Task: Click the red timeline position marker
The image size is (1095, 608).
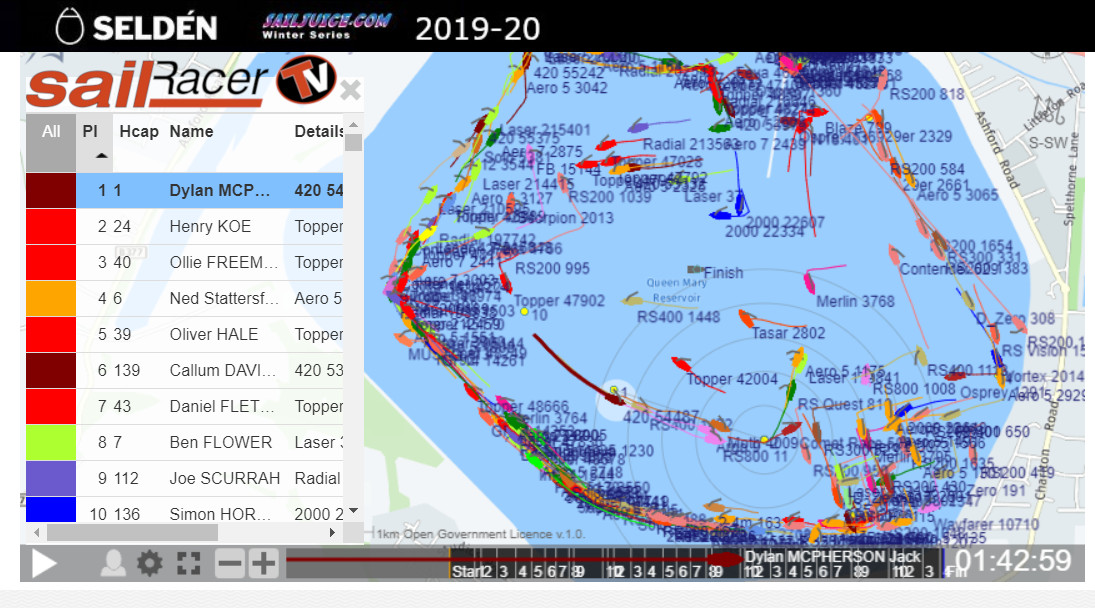Action: pos(725,559)
